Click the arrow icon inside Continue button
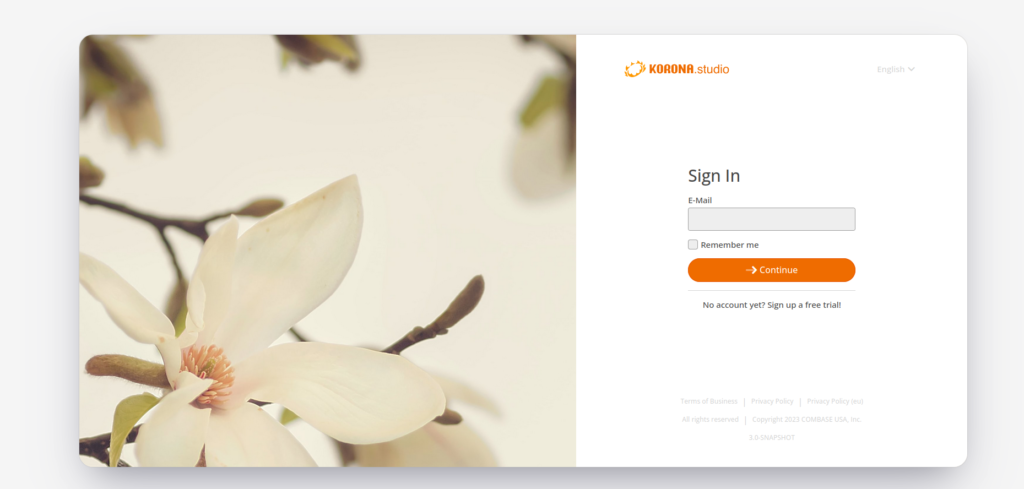The height and width of the screenshot is (489, 1024). point(751,270)
